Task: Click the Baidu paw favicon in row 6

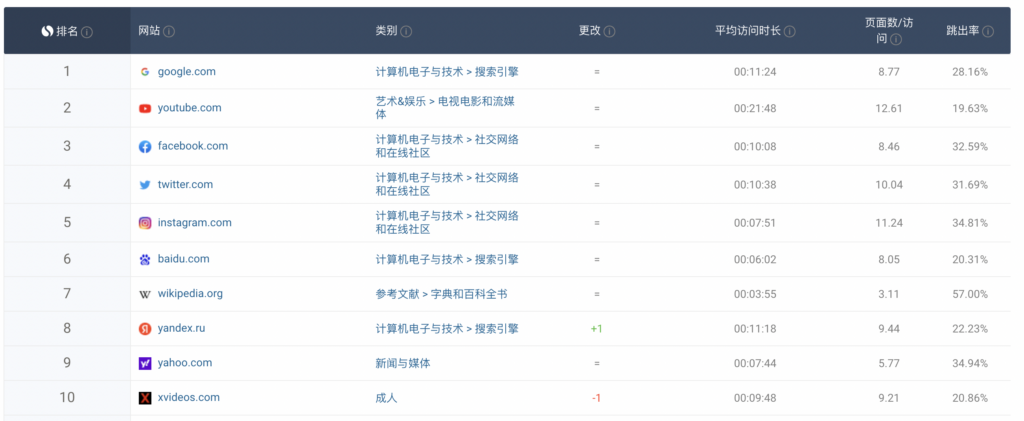Action: coord(145,260)
